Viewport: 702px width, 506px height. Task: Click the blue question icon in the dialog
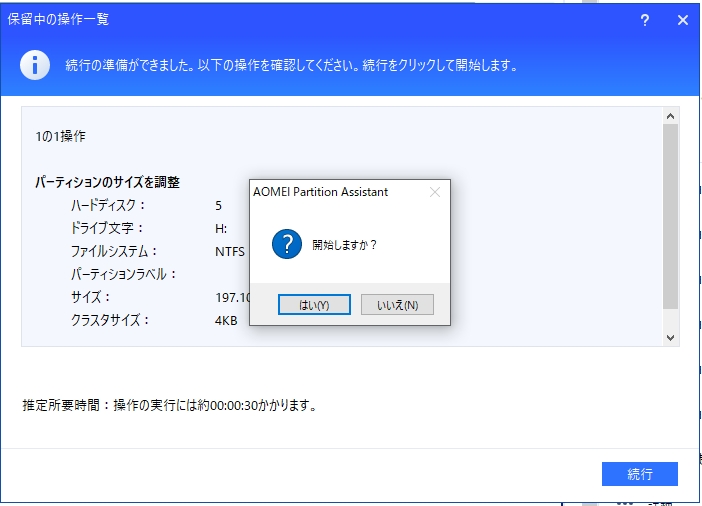coord(287,244)
